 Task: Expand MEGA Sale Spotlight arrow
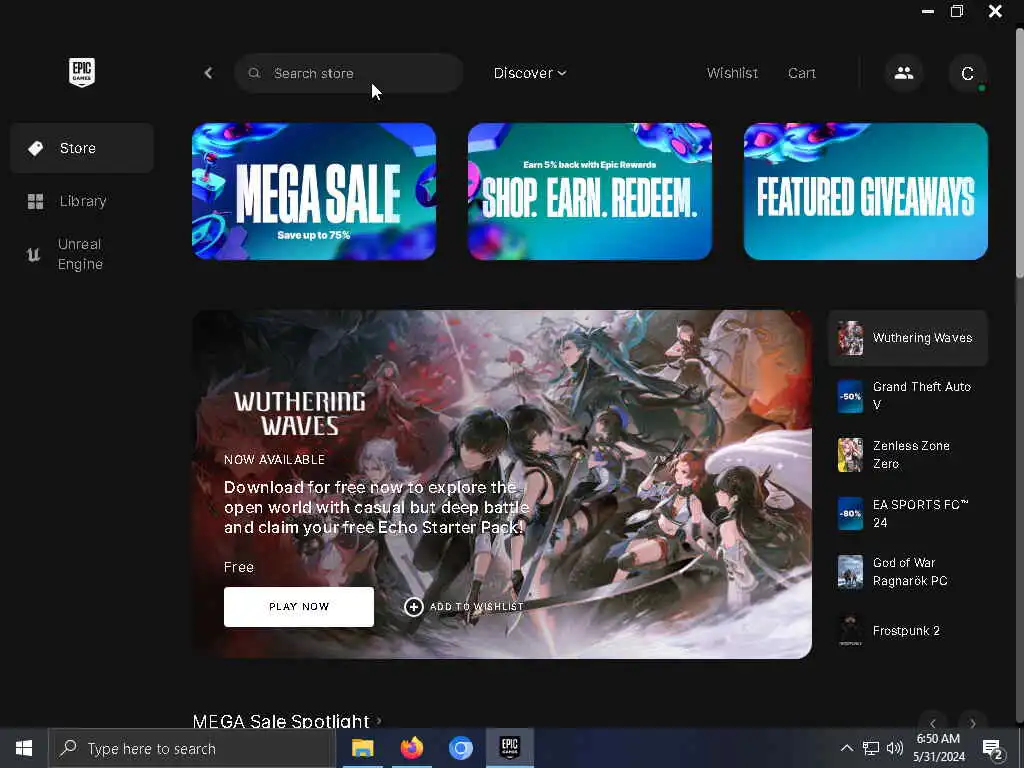[379, 721]
